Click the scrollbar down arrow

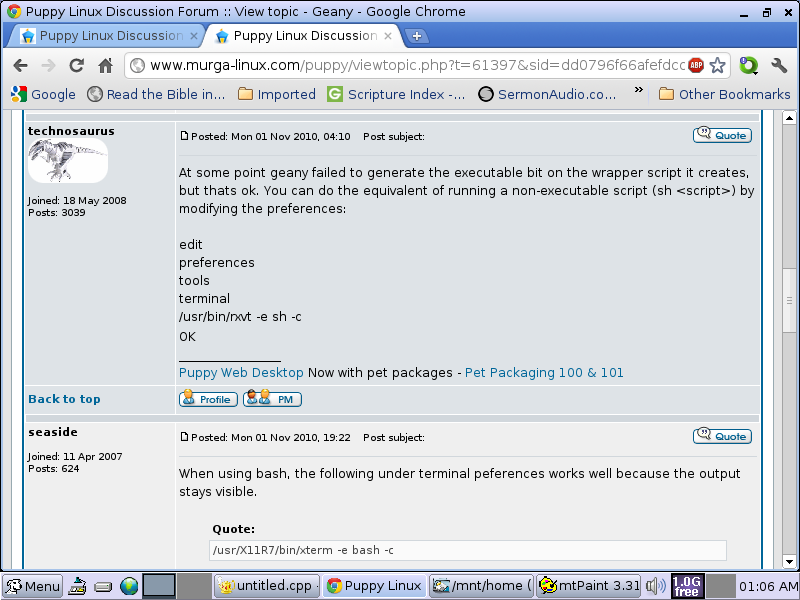pyautogui.click(x=789, y=562)
